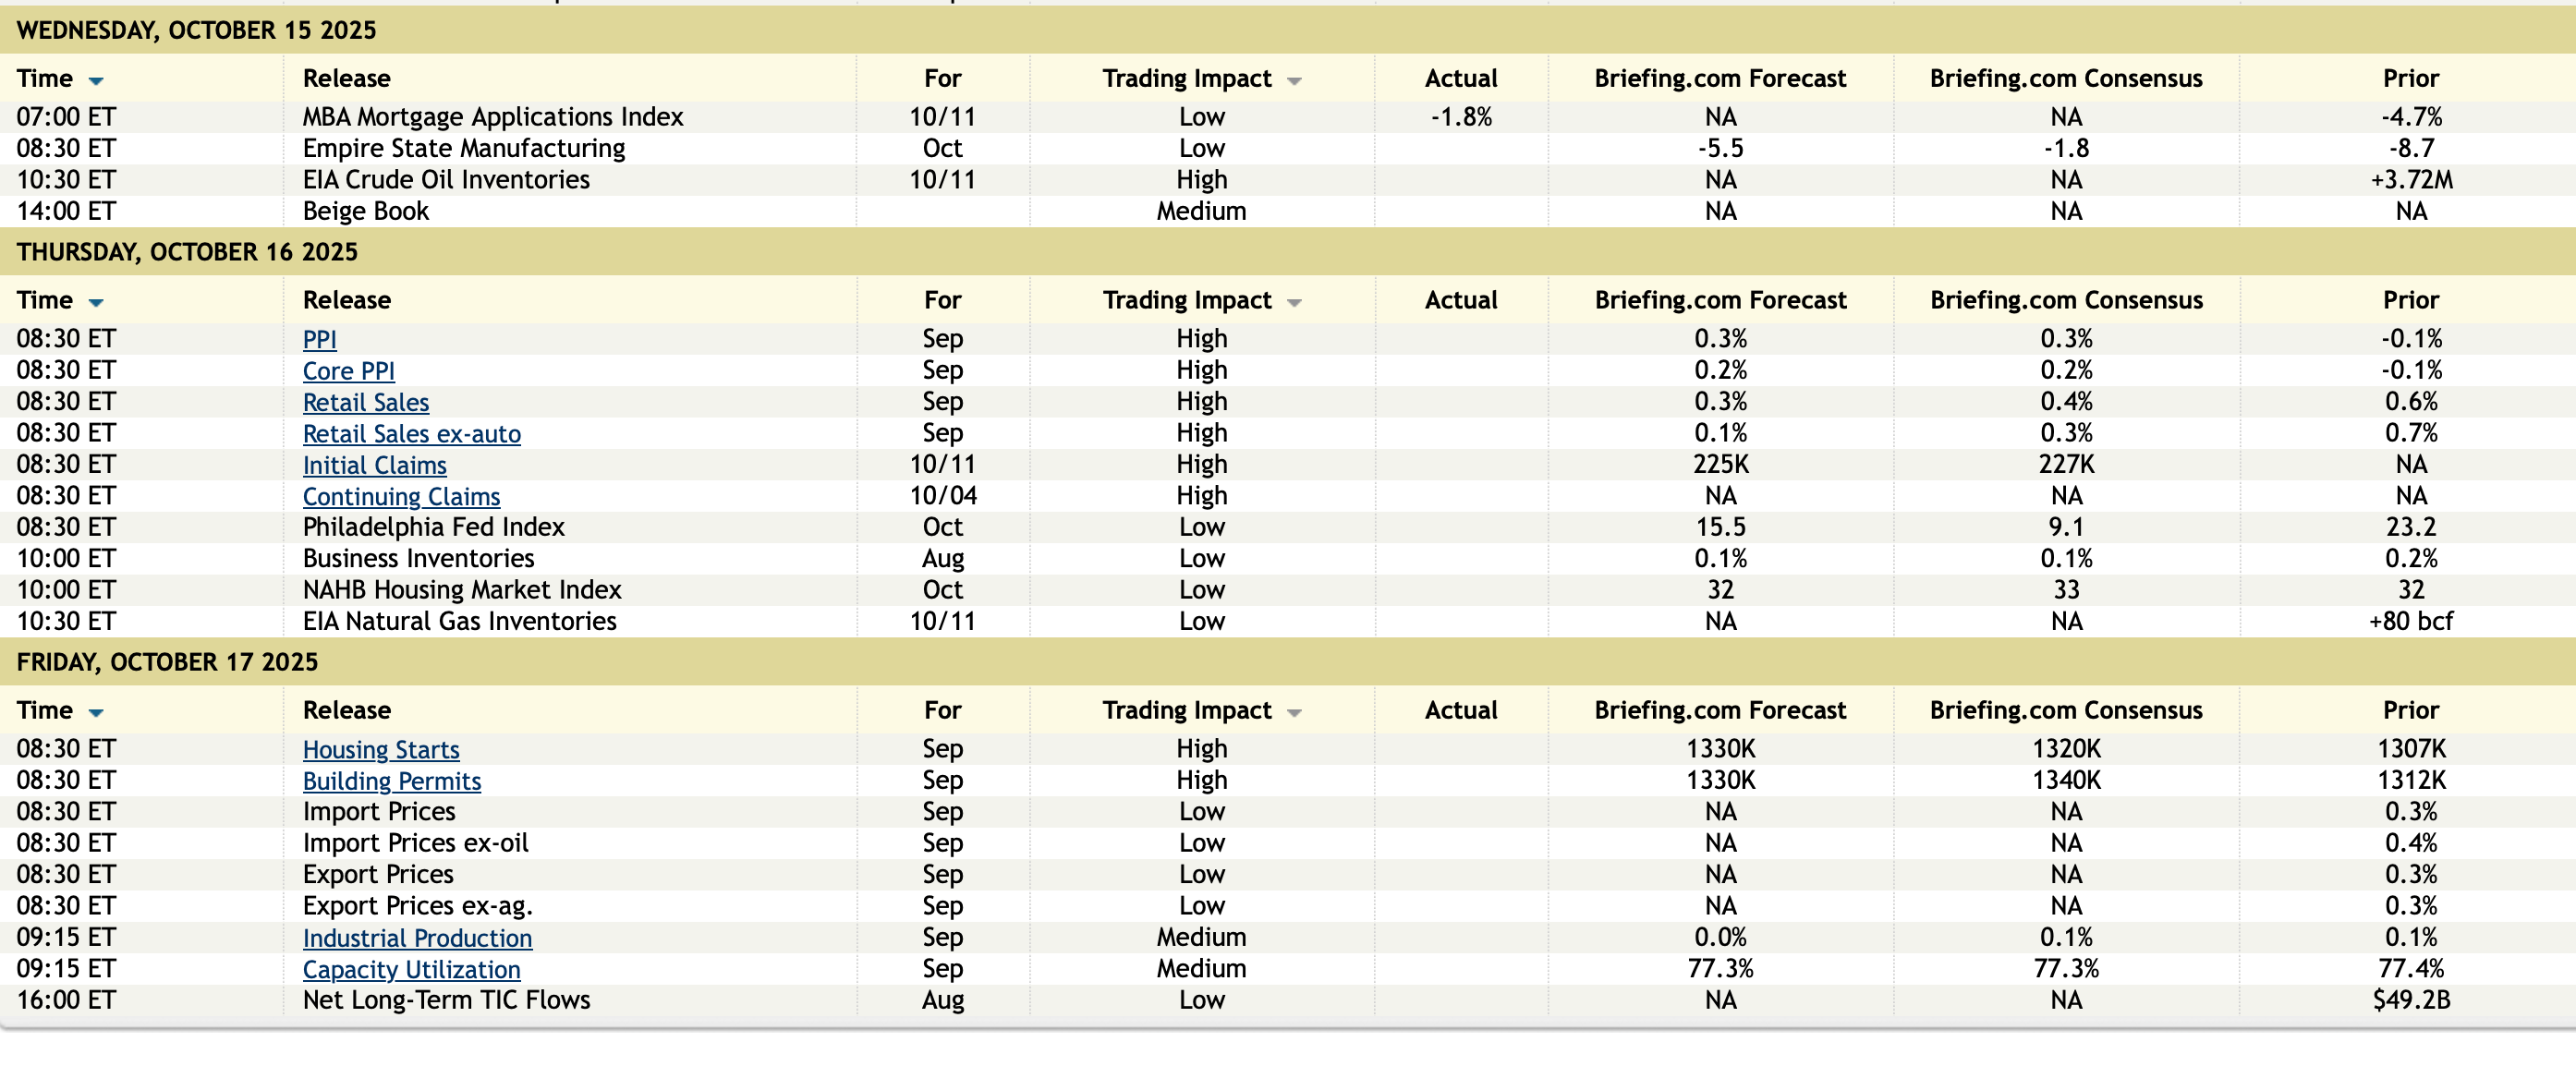Image resolution: width=2576 pixels, height=1066 pixels.
Task: Open the Initial Claims link
Action: tap(374, 465)
